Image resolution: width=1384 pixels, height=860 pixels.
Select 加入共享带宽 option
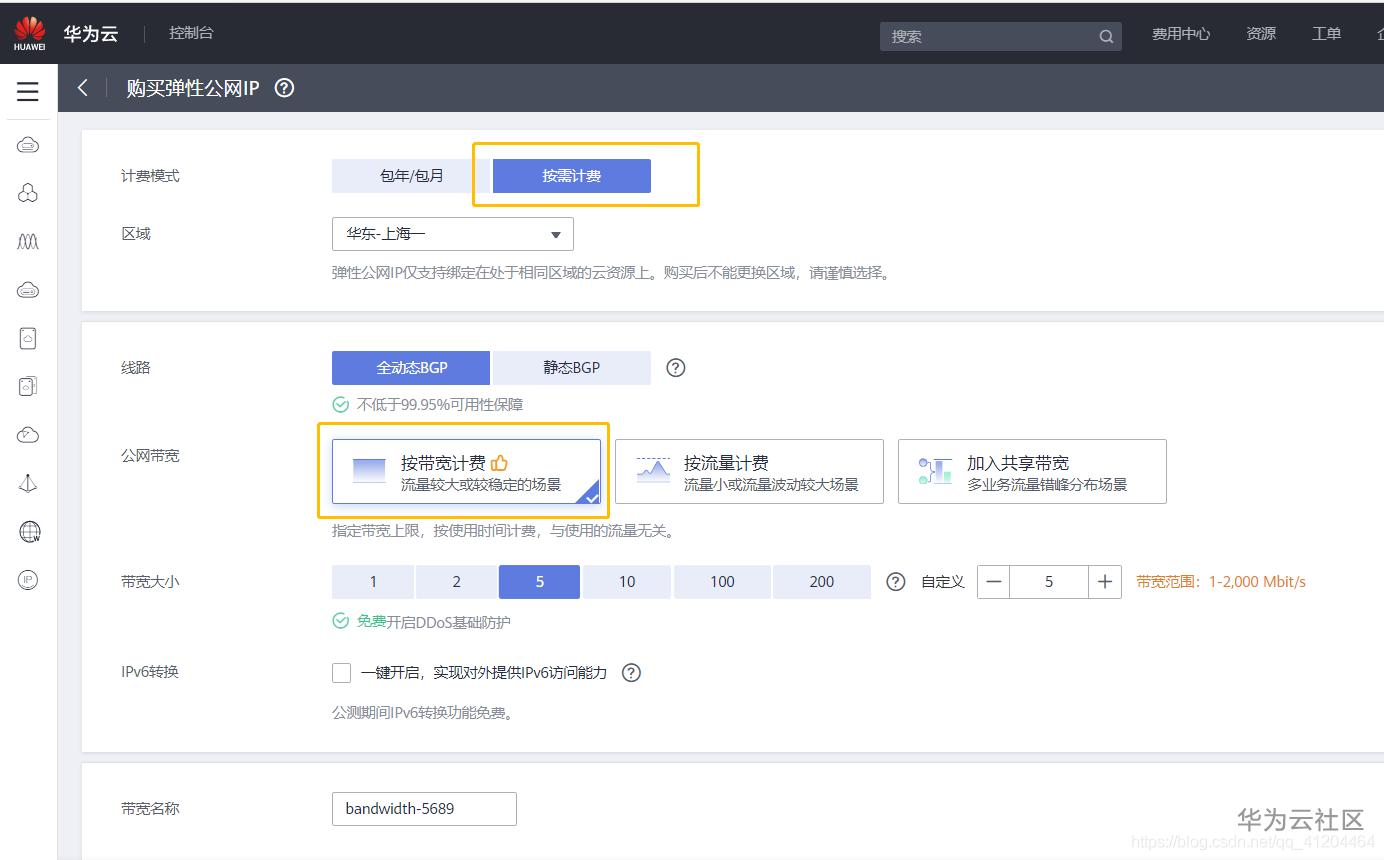[1032, 472]
